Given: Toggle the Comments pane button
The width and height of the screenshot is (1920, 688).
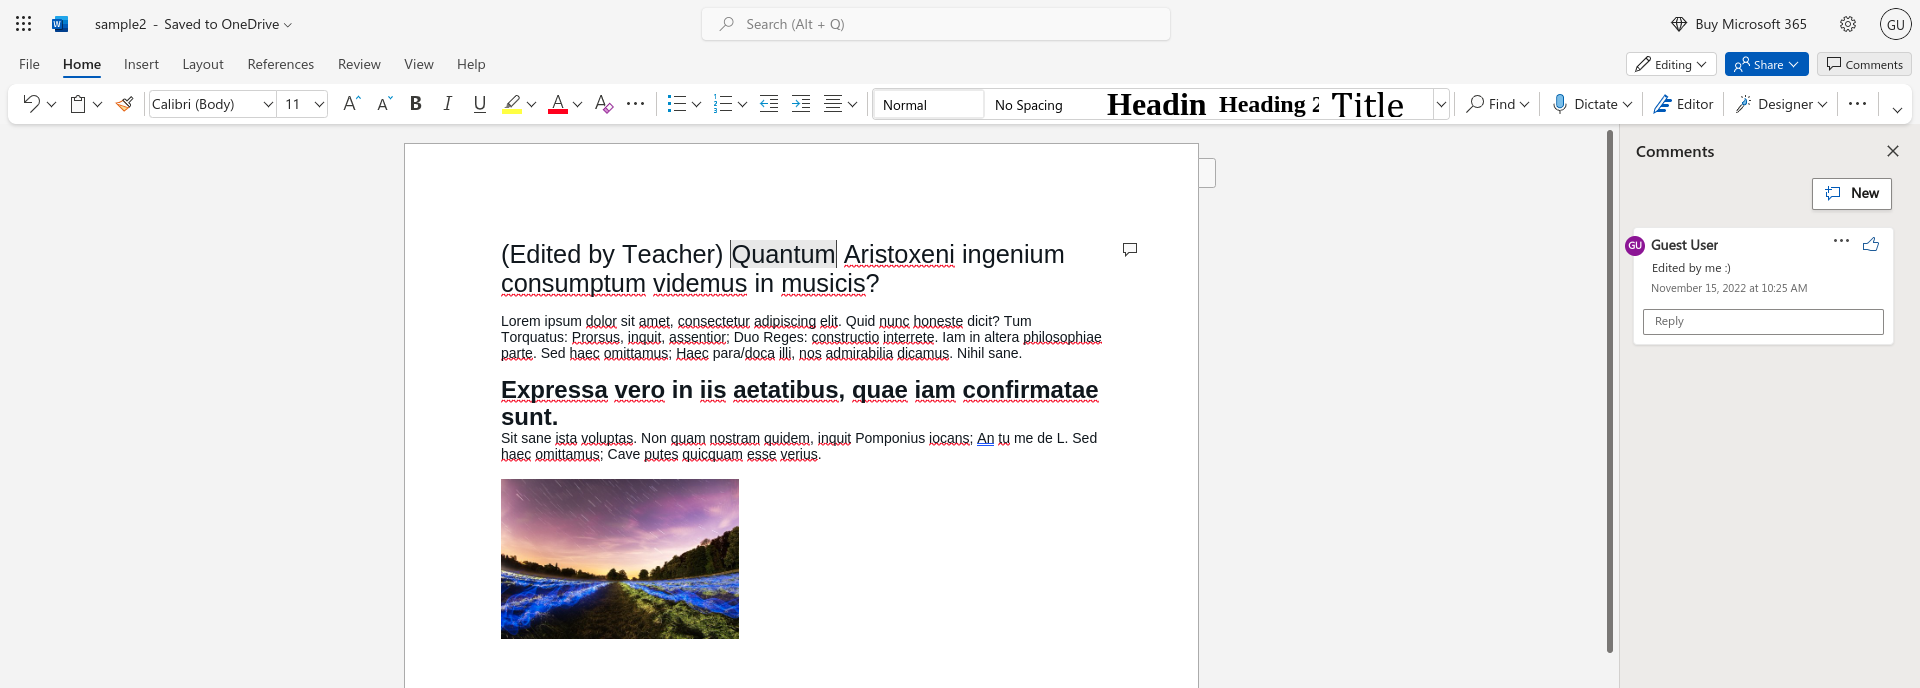Looking at the screenshot, I should pyautogui.click(x=1864, y=64).
